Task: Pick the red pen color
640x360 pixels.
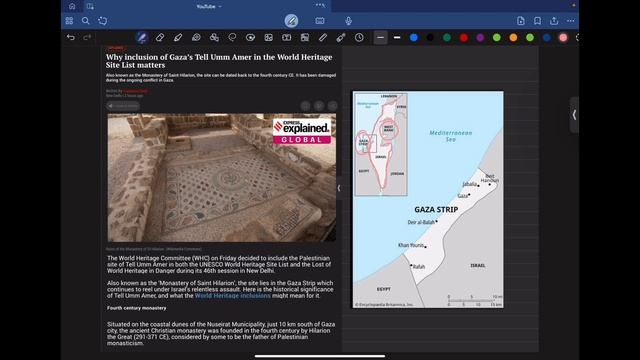Action: coord(464,38)
